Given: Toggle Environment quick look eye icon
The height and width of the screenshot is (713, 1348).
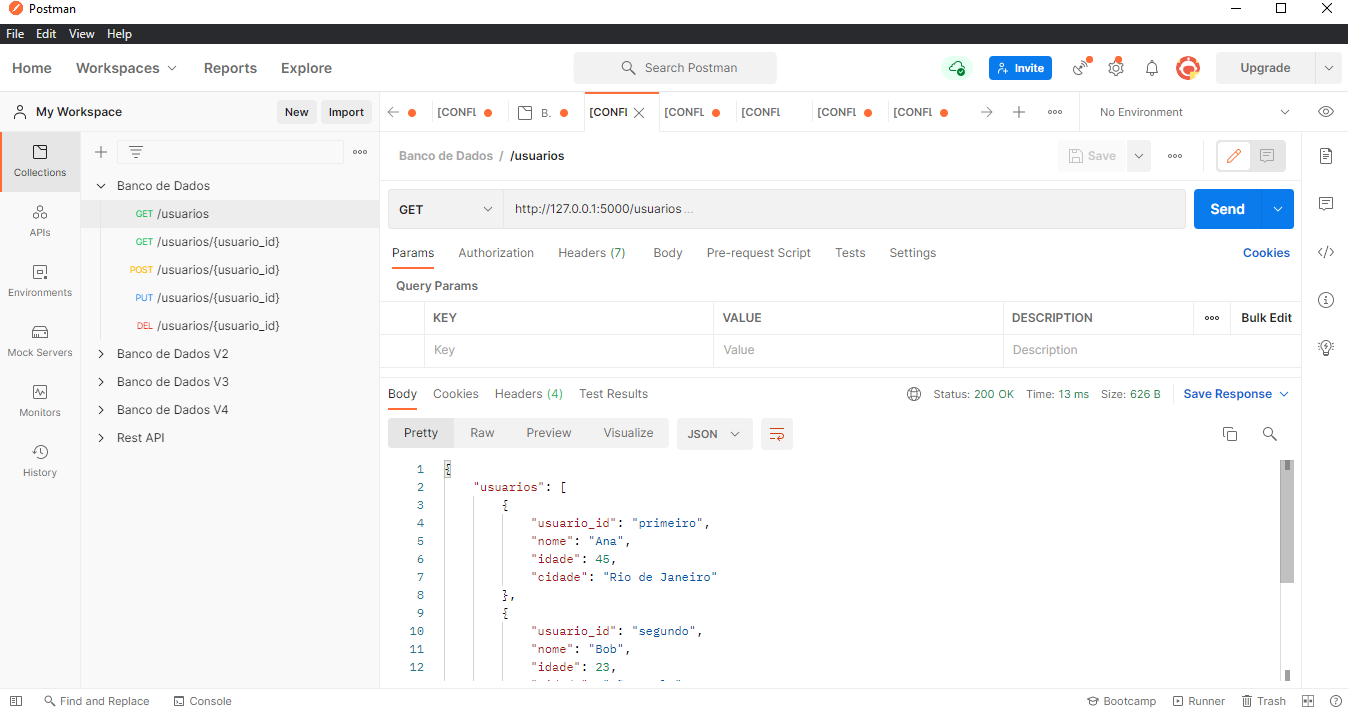Looking at the screenshot, I should (1326, 111).
